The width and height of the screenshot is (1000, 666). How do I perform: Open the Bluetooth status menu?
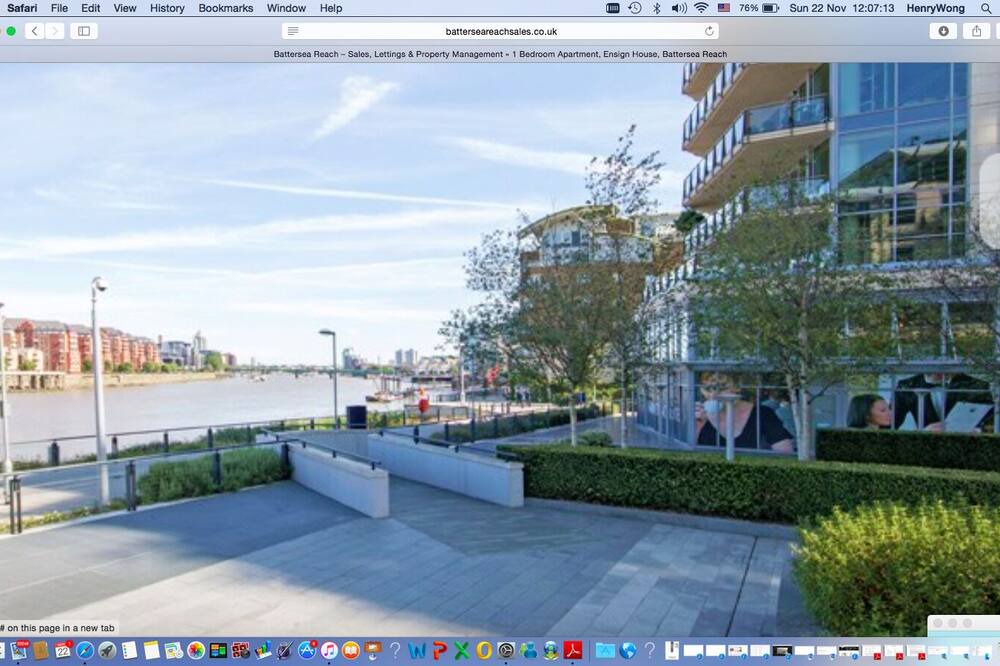(657, 8)
